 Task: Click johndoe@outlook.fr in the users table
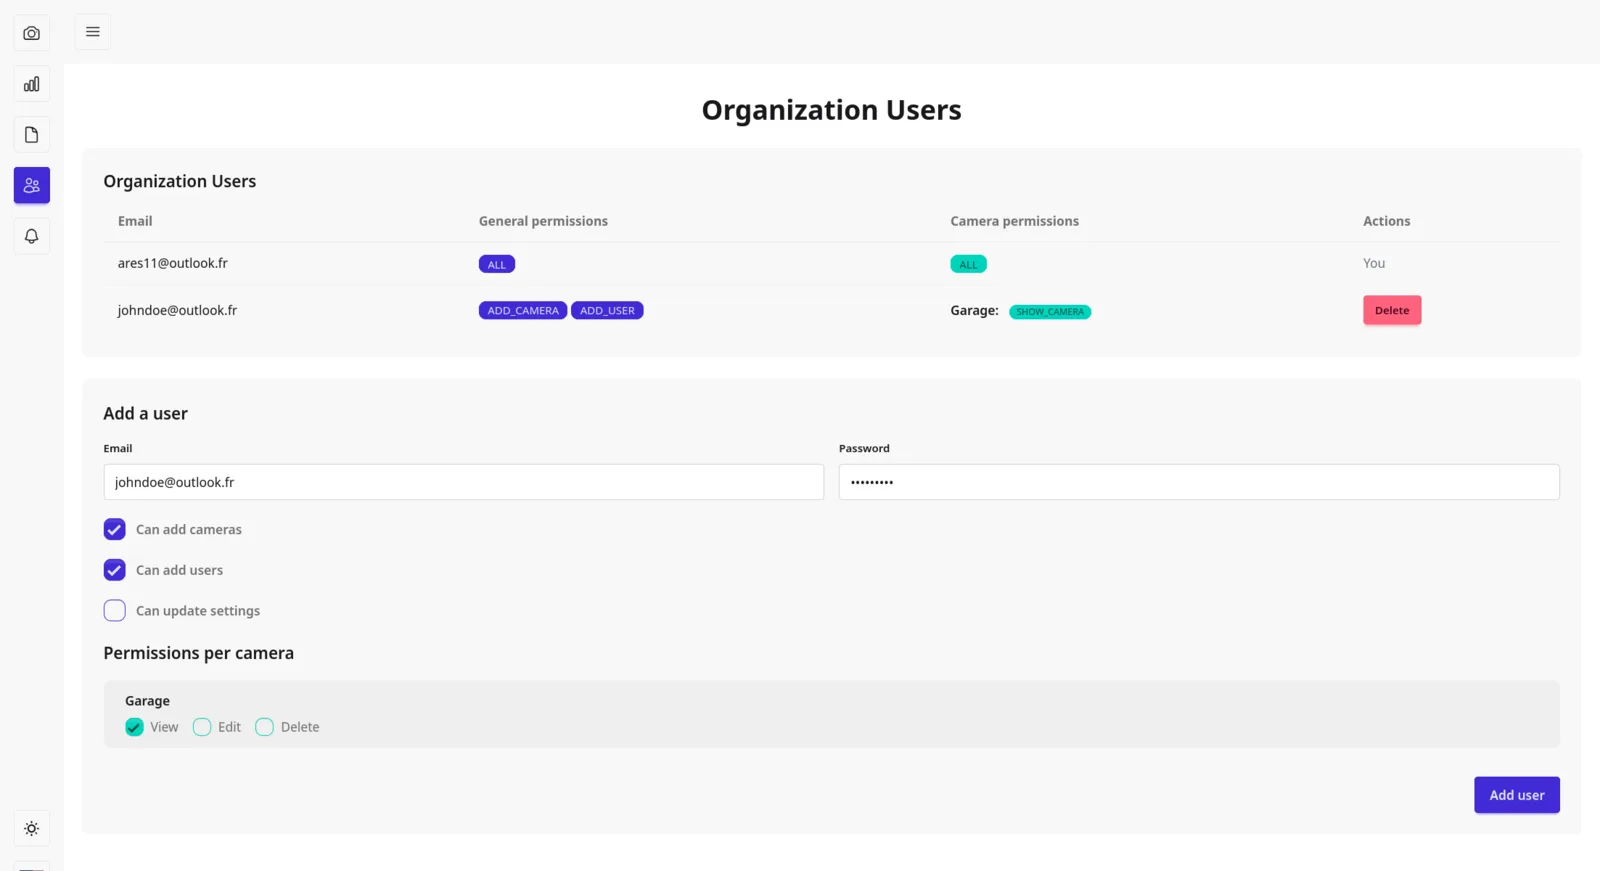coord(177,310)
